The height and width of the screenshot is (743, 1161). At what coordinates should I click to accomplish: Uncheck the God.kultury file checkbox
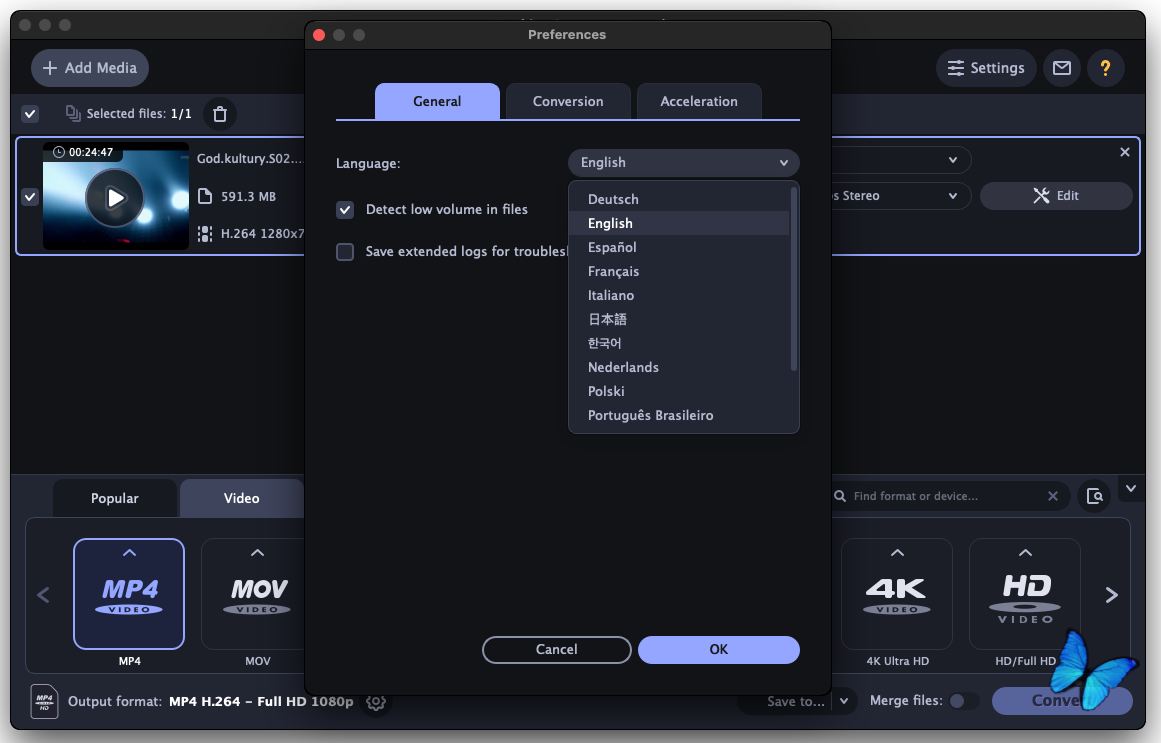tap(30, 197)
